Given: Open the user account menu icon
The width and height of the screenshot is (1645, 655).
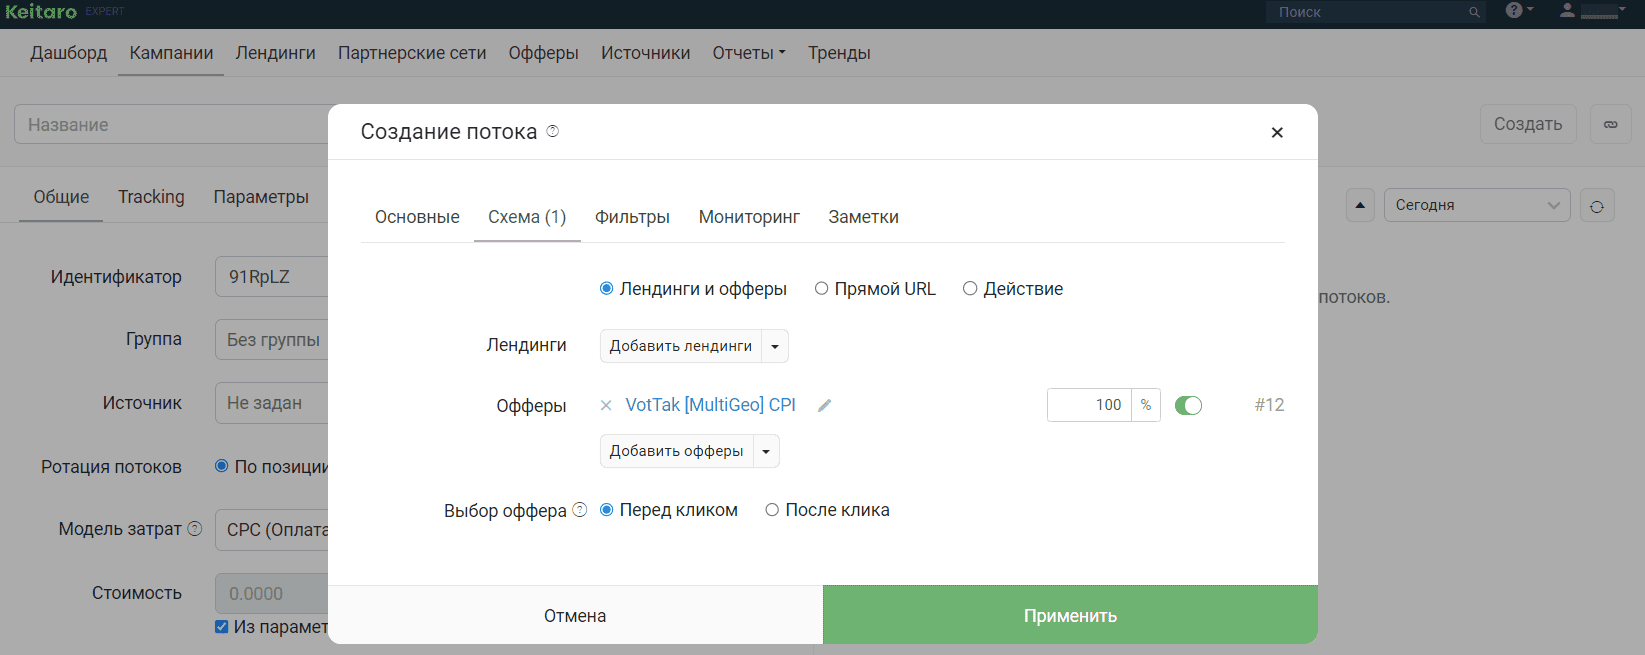Looking at the screenshot, I should tap(1567, 10).
